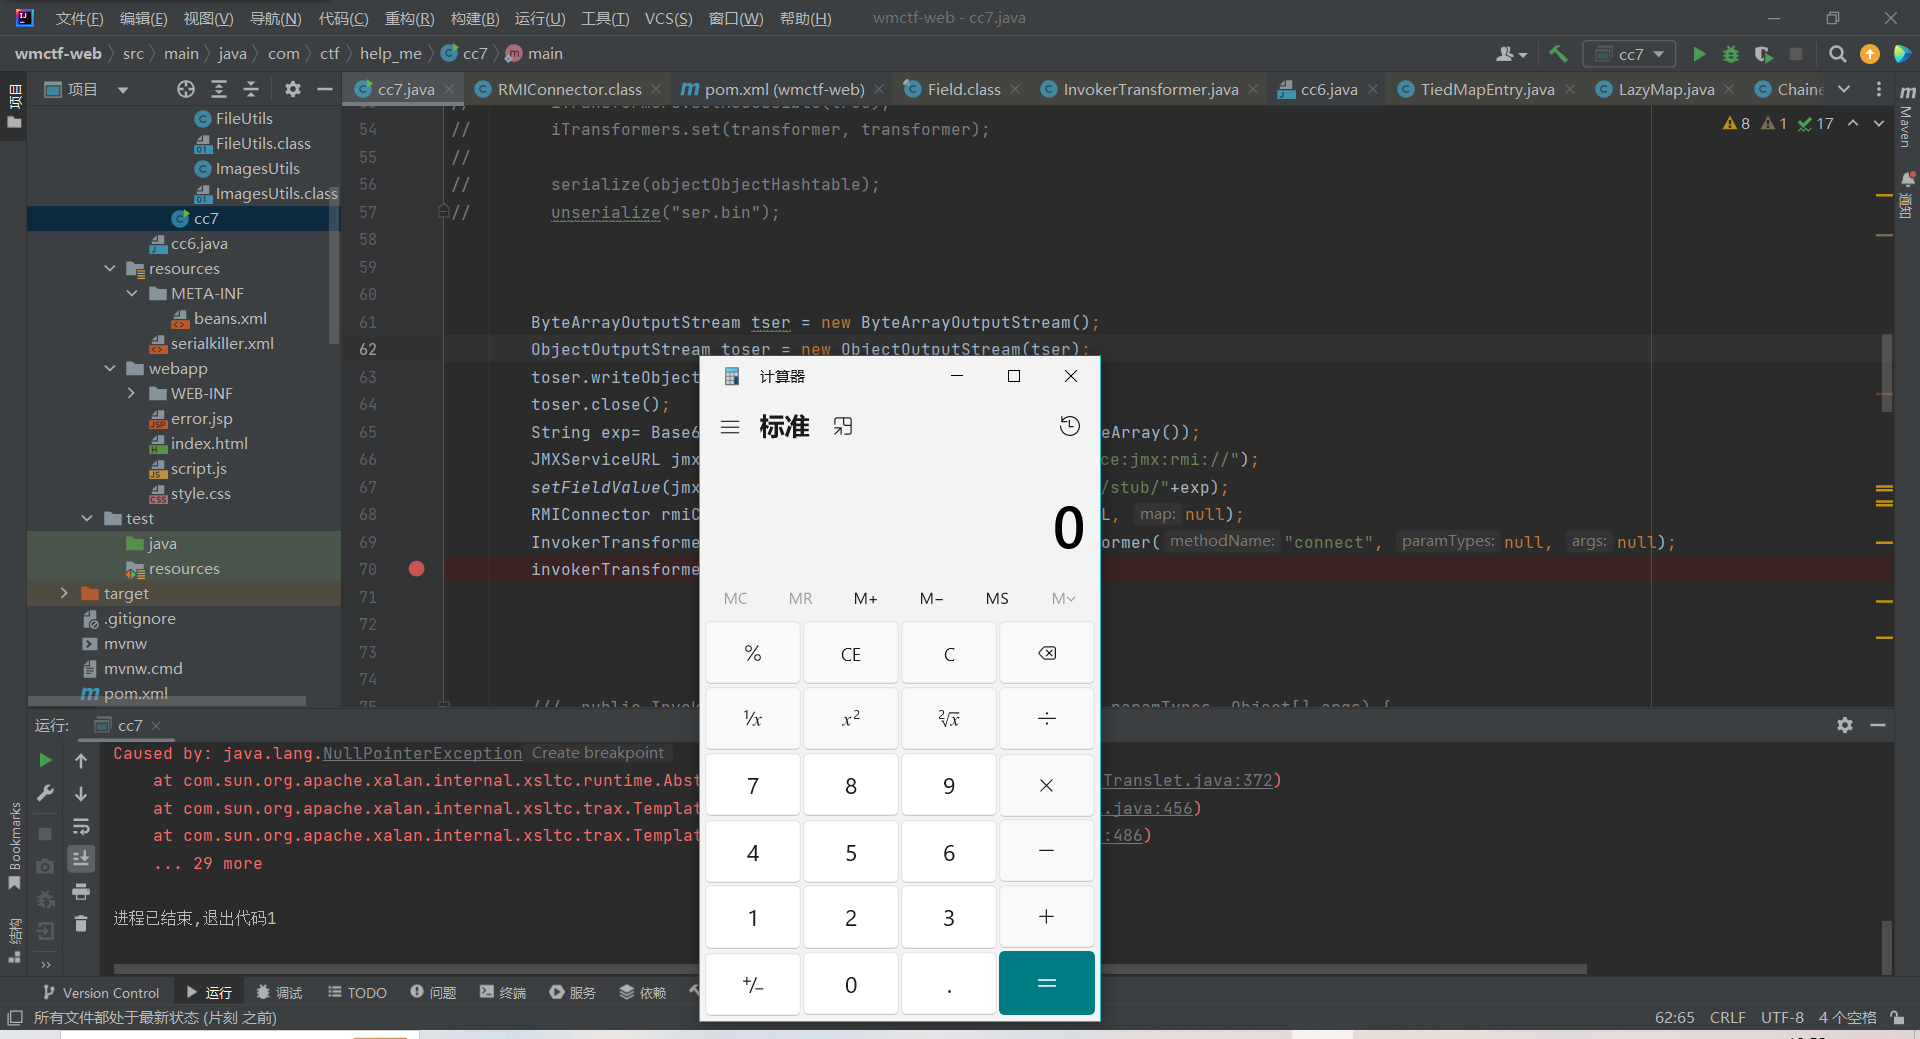
Task: Click the Run console horizontal scrollbar
Action: (x=850, y=968)
